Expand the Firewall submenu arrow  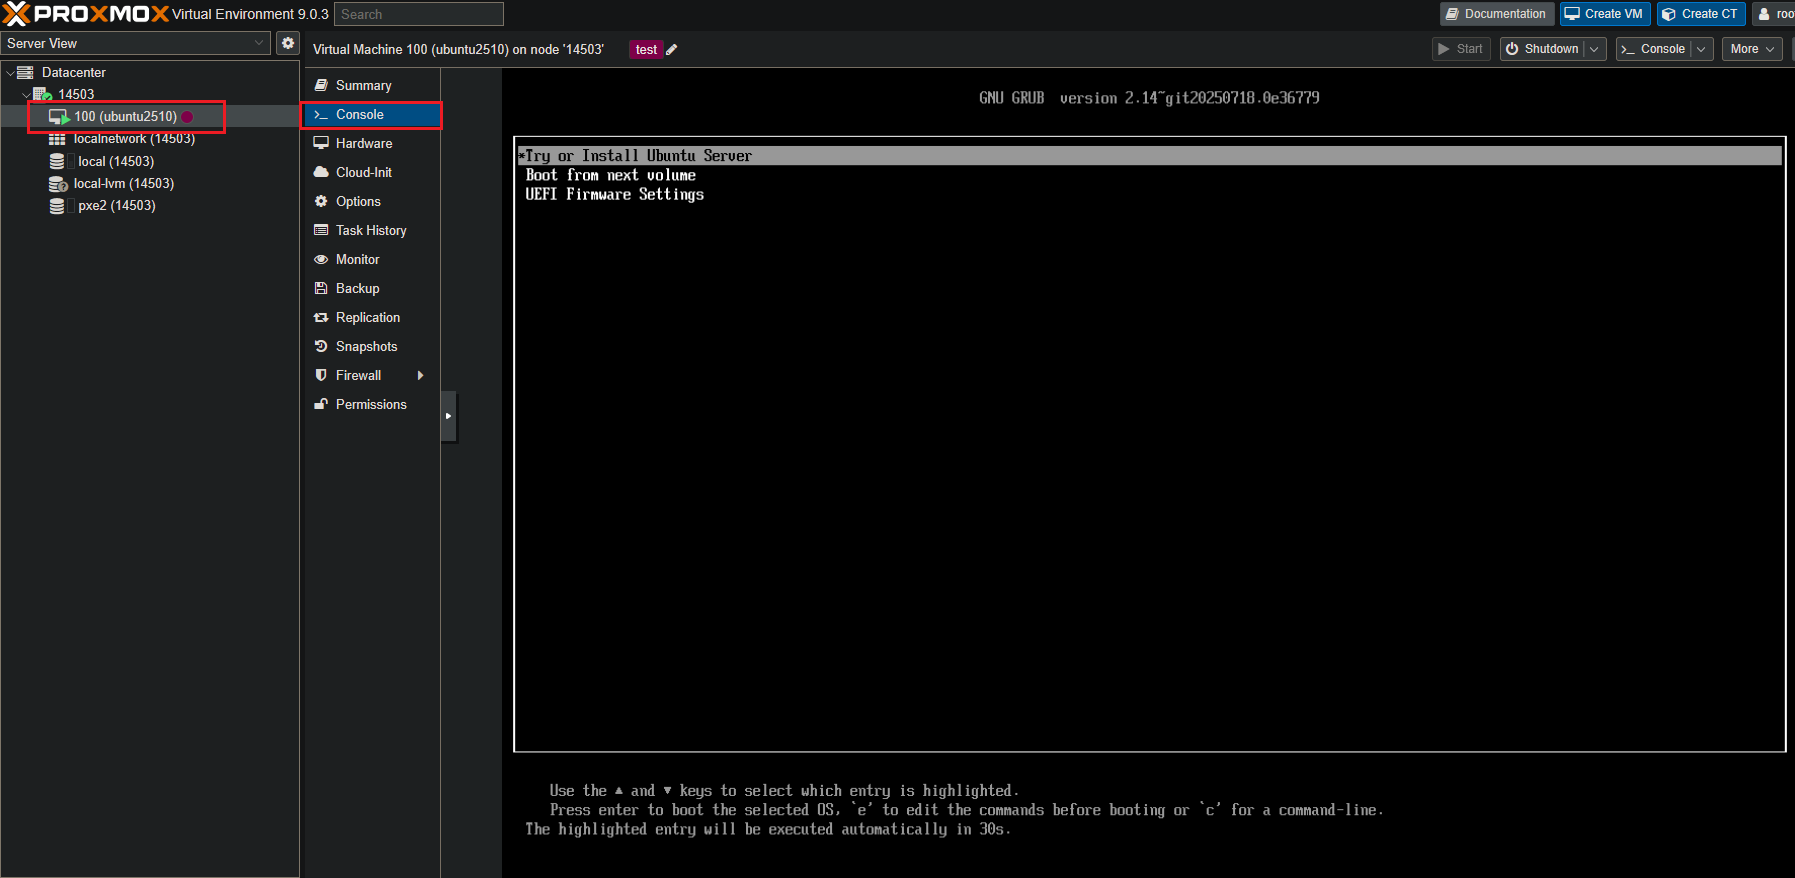click(420, 376)
